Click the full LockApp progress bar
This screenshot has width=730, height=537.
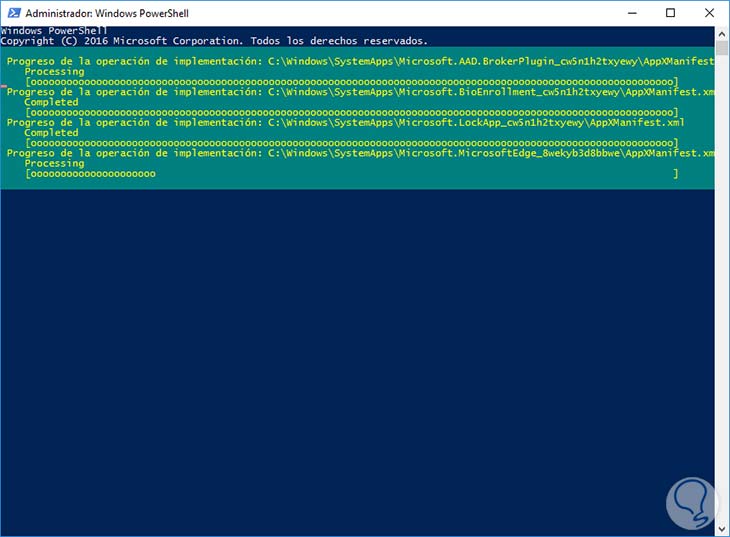[x=352, y=143]
